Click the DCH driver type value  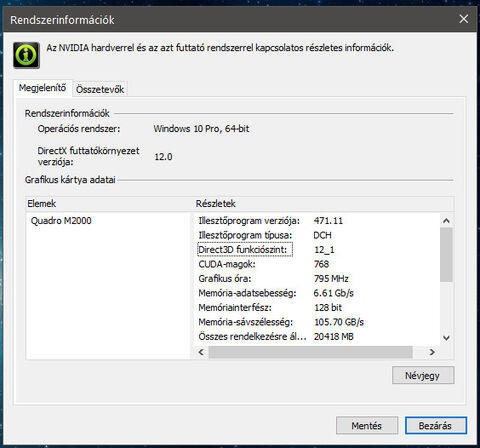click(x=322, y=235)
